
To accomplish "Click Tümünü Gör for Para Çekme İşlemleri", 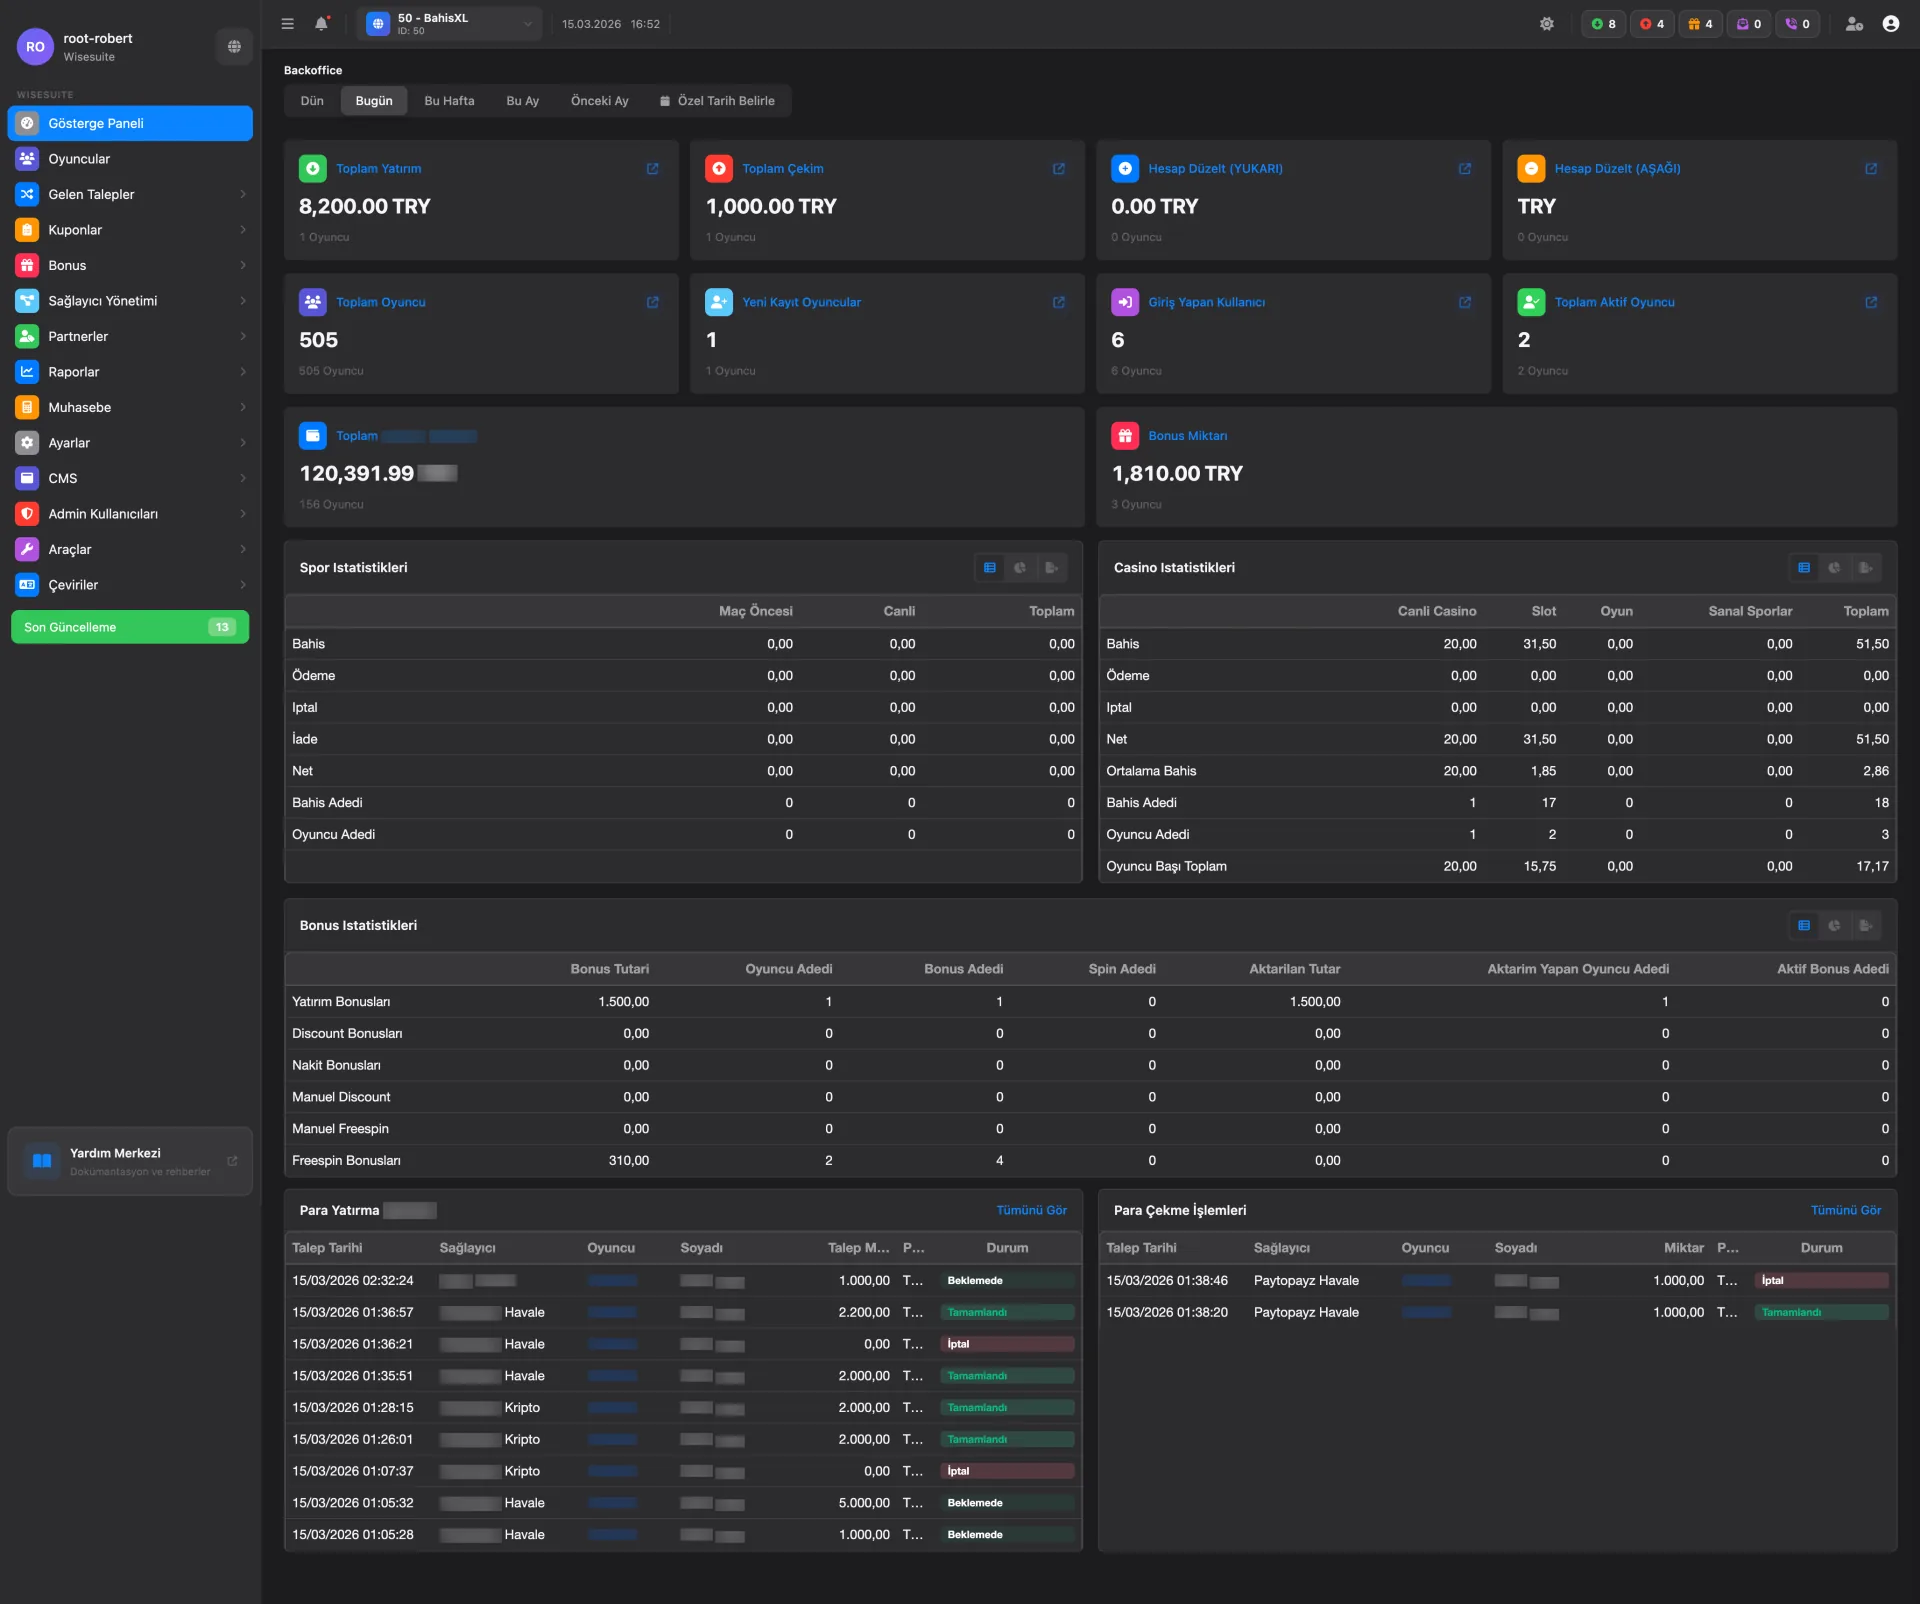I will click(x=1846, y=1210).
